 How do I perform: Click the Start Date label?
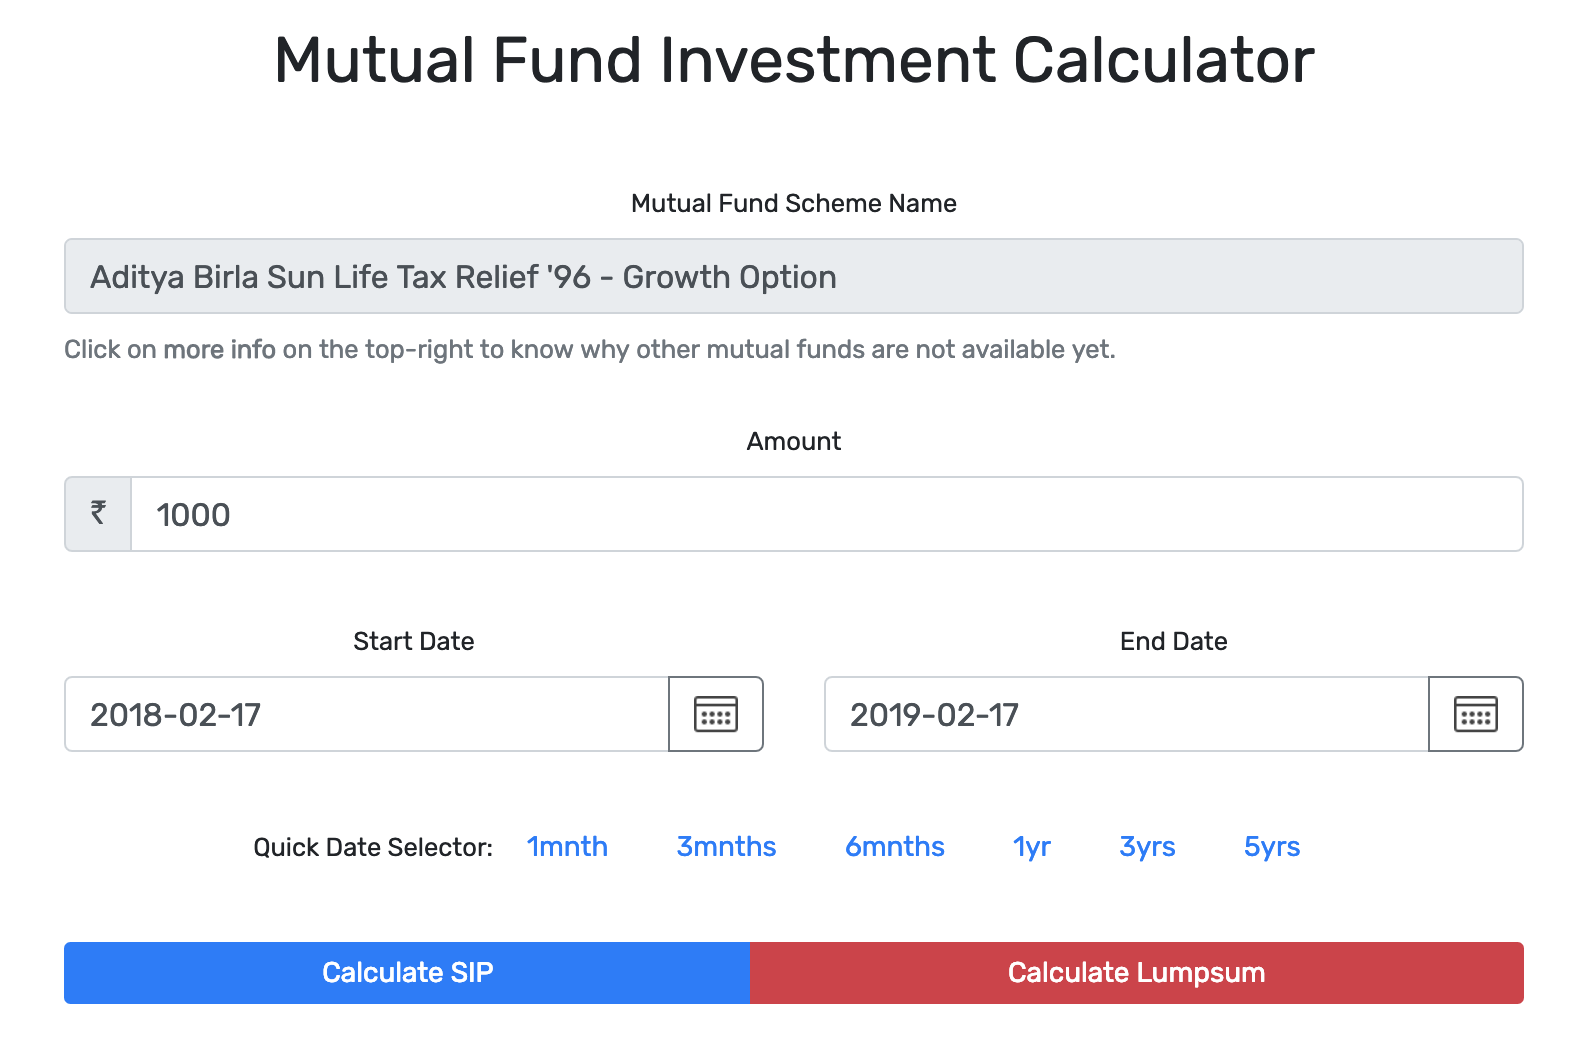(x=413, y=641)
